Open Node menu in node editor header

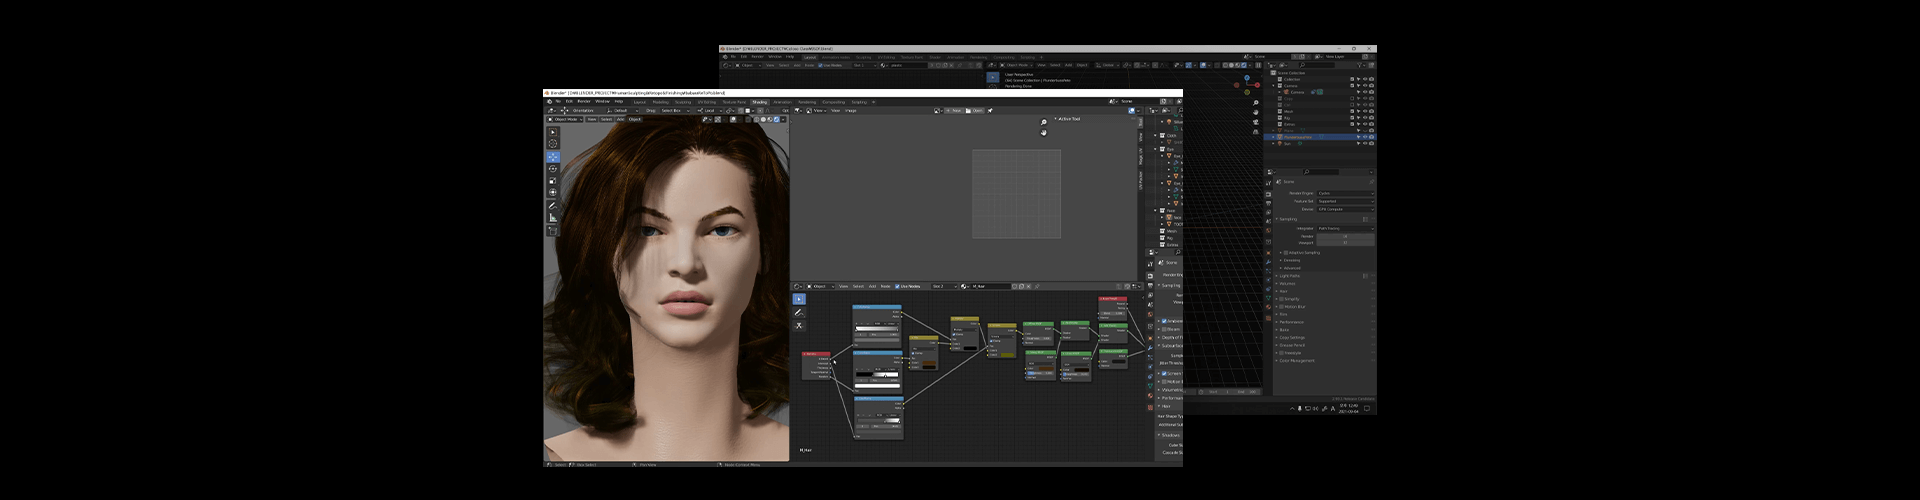[885, 286]
